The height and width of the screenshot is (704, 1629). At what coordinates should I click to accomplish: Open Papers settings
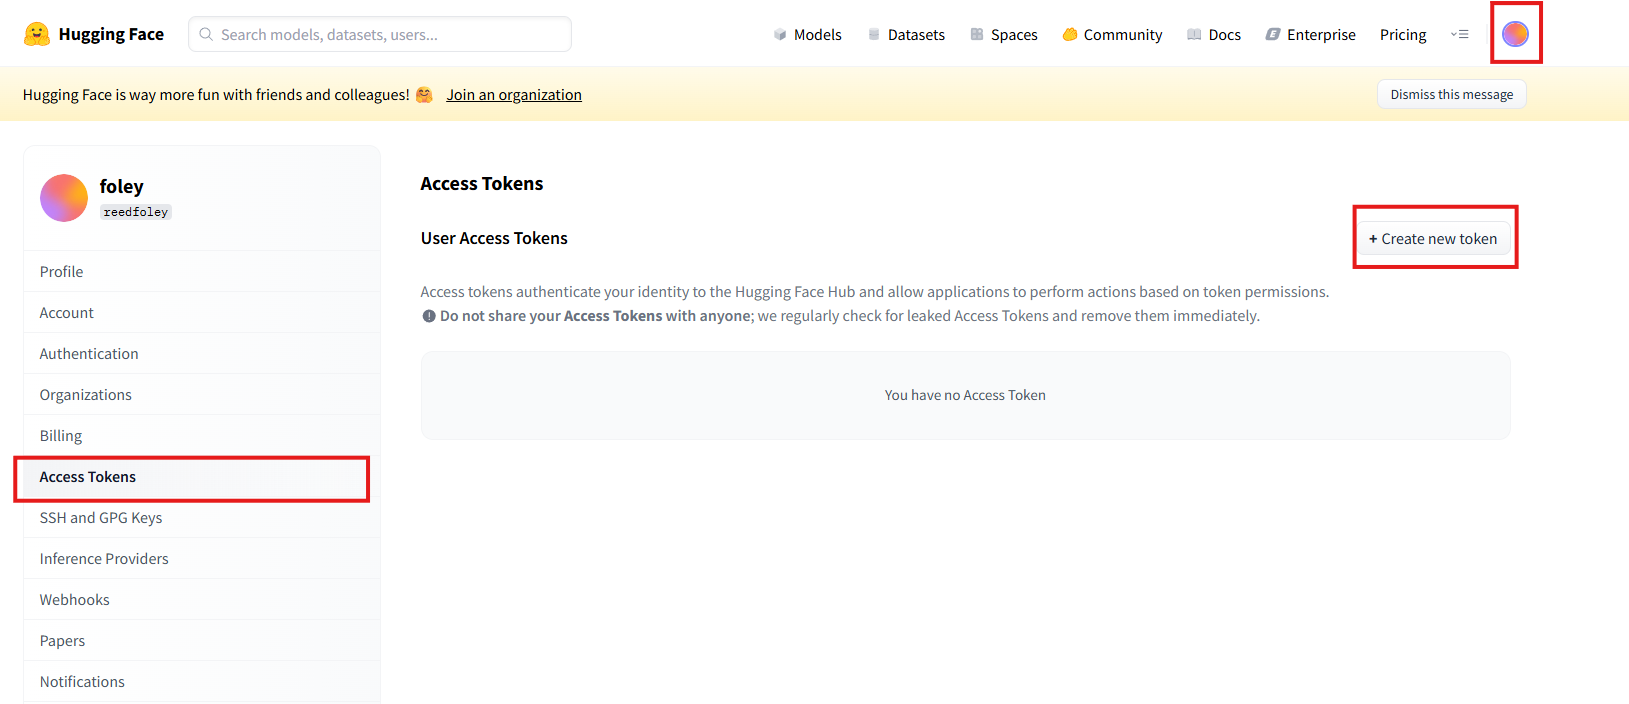click(x=201, y=641)
